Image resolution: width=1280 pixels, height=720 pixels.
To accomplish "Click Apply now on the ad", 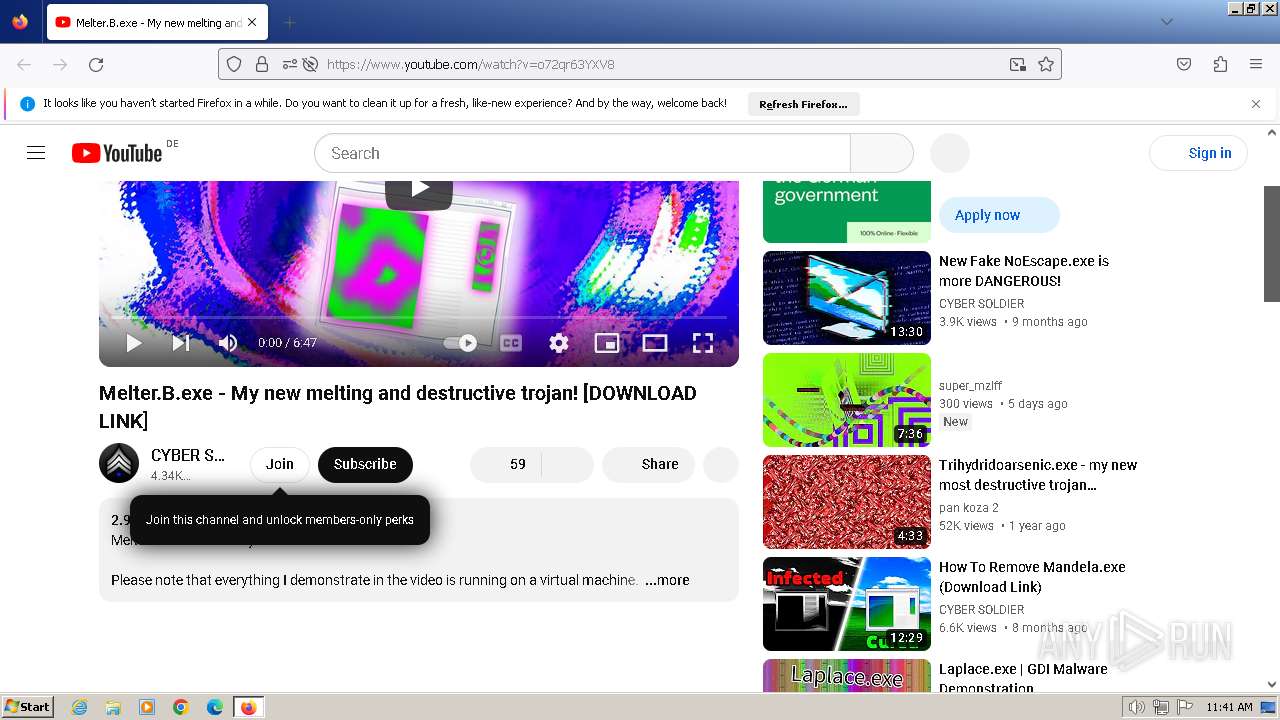I will (999, 215).
